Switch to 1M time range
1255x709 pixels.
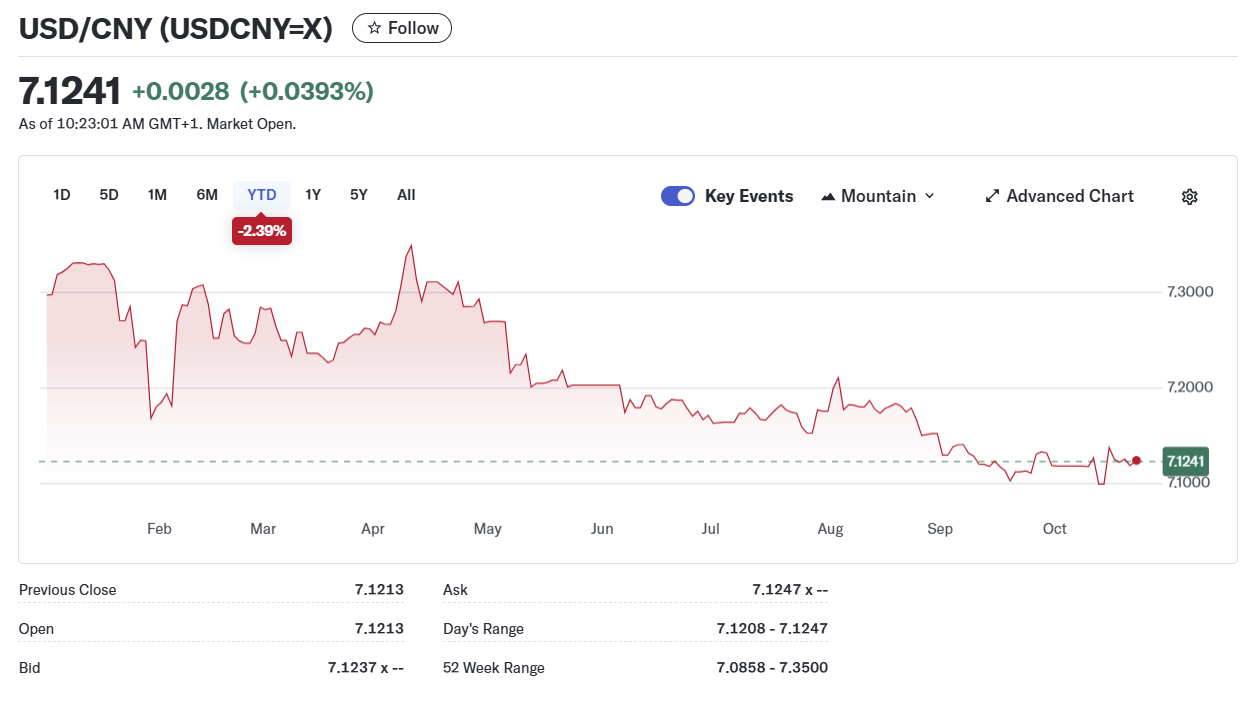[x=157, y=195]
